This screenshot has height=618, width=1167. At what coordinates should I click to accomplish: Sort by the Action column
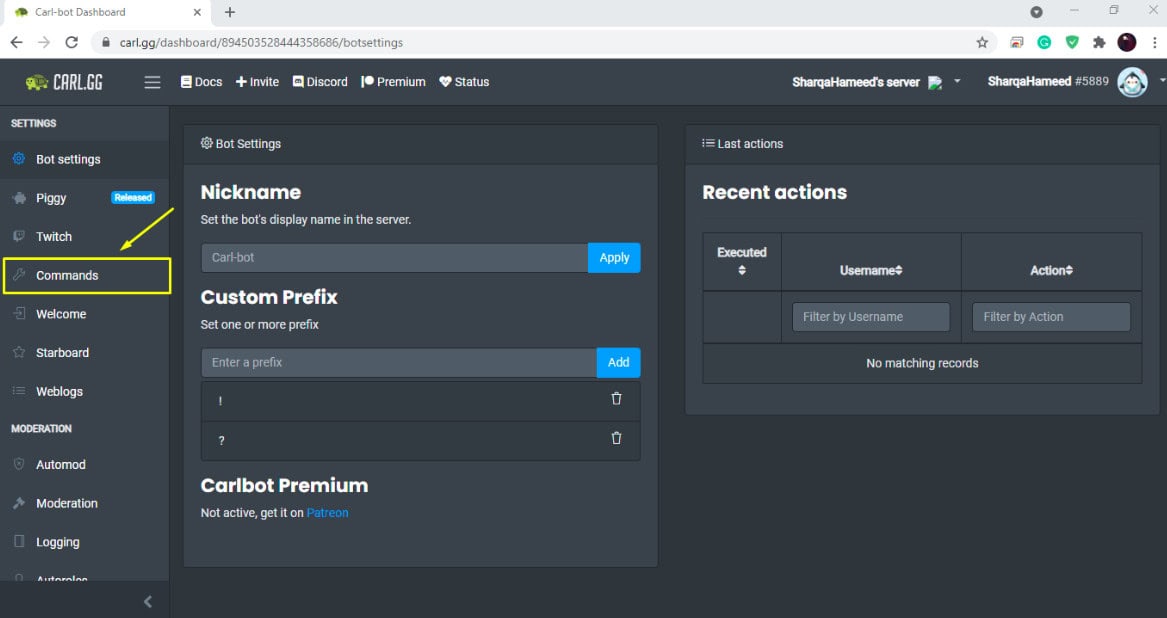1052,270
